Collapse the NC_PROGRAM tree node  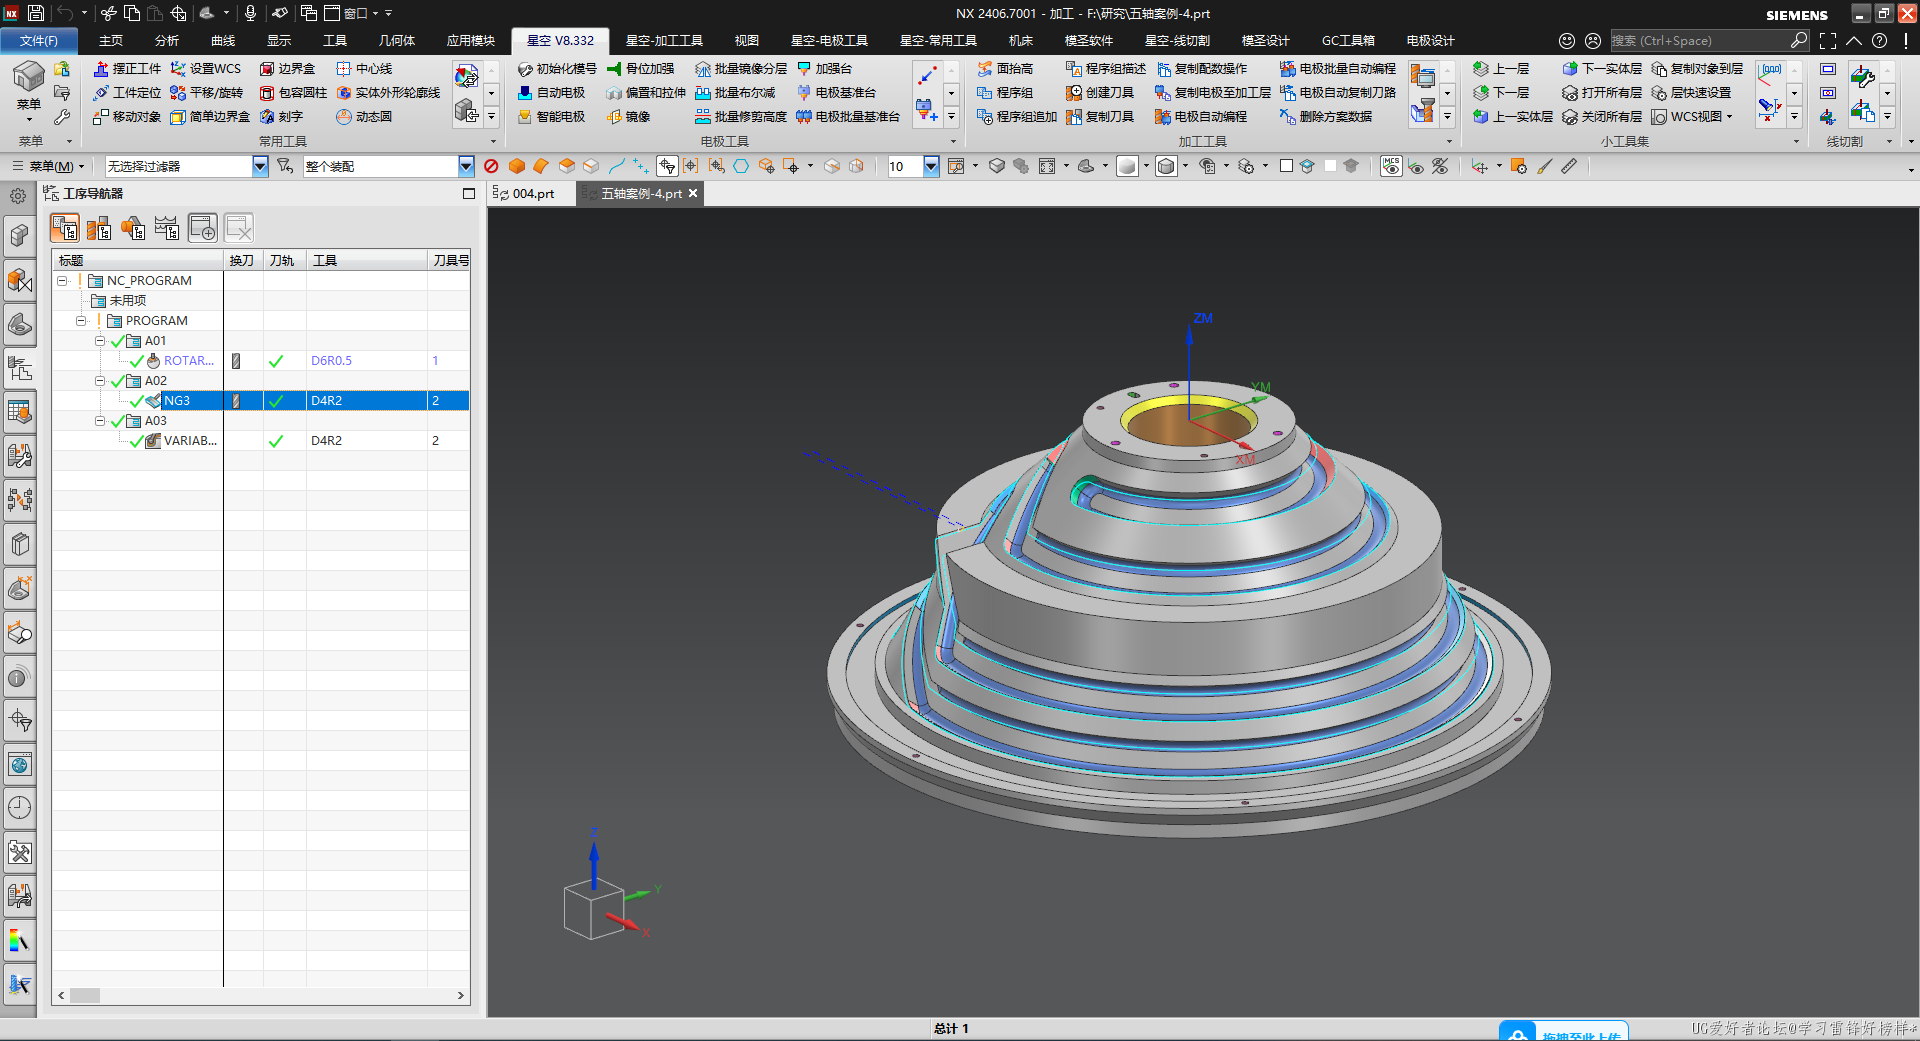62,281
